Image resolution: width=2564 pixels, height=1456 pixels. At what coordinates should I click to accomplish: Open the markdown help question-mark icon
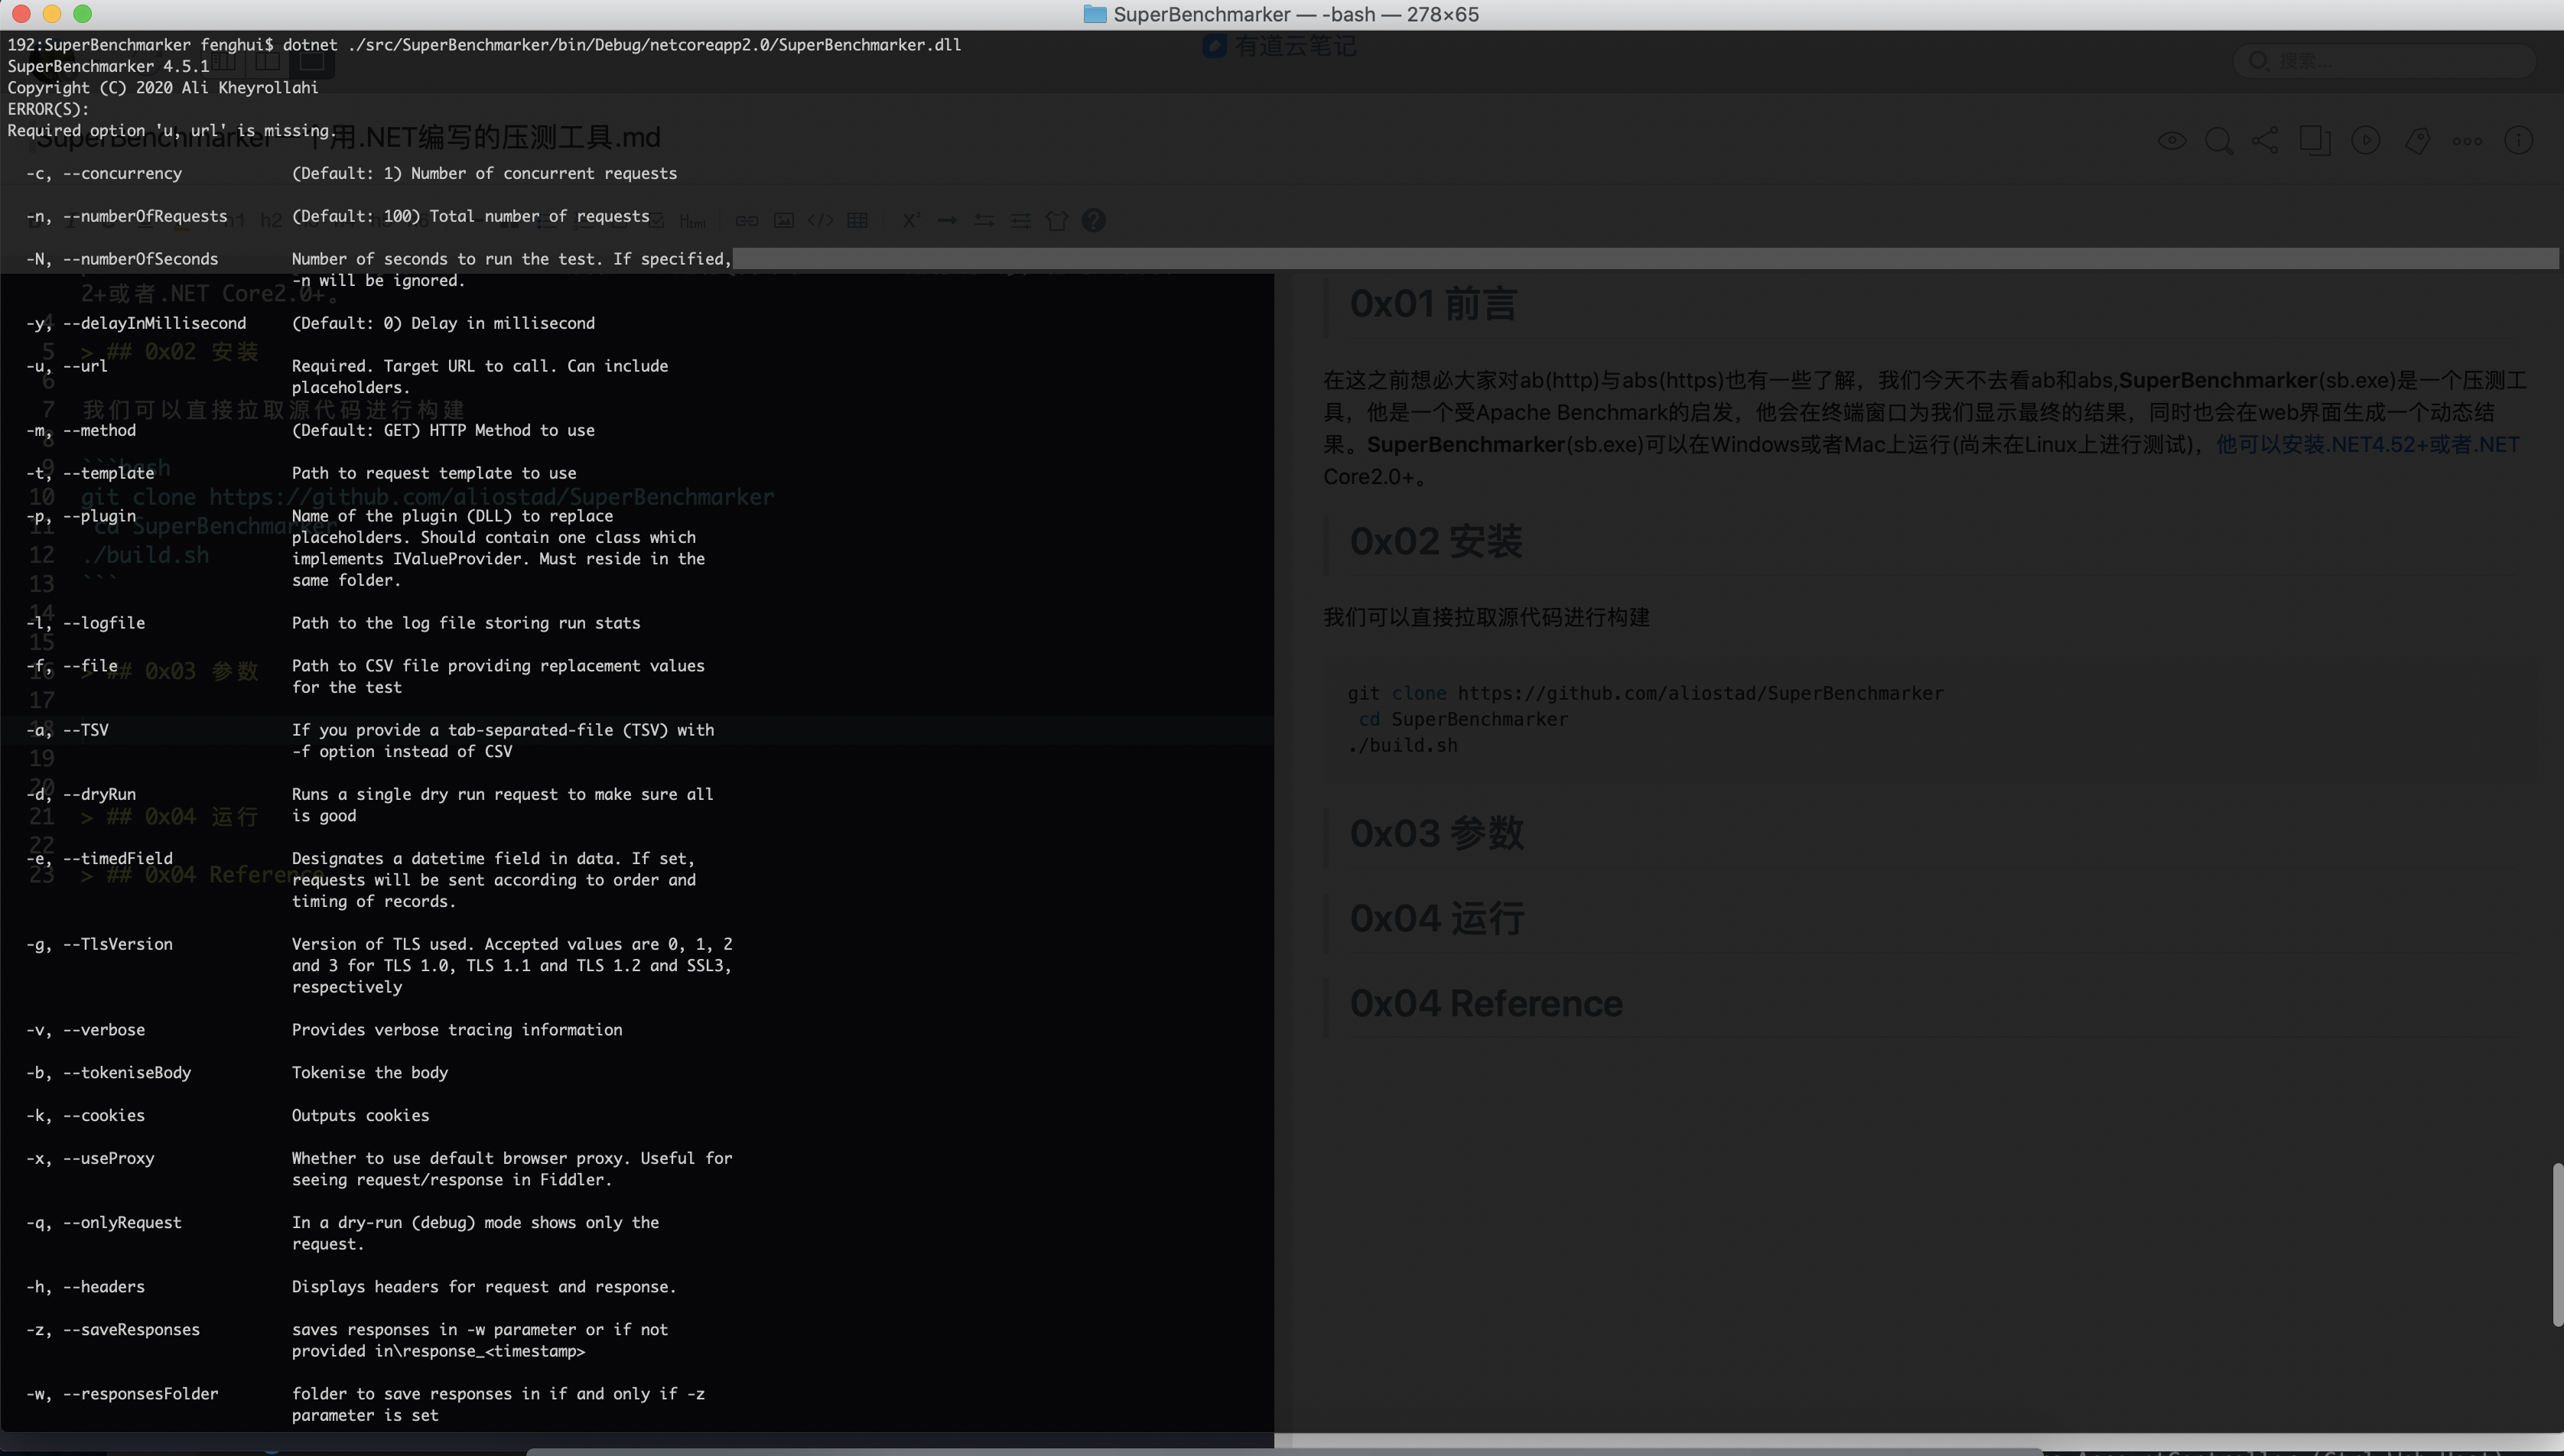(1094, 220)
